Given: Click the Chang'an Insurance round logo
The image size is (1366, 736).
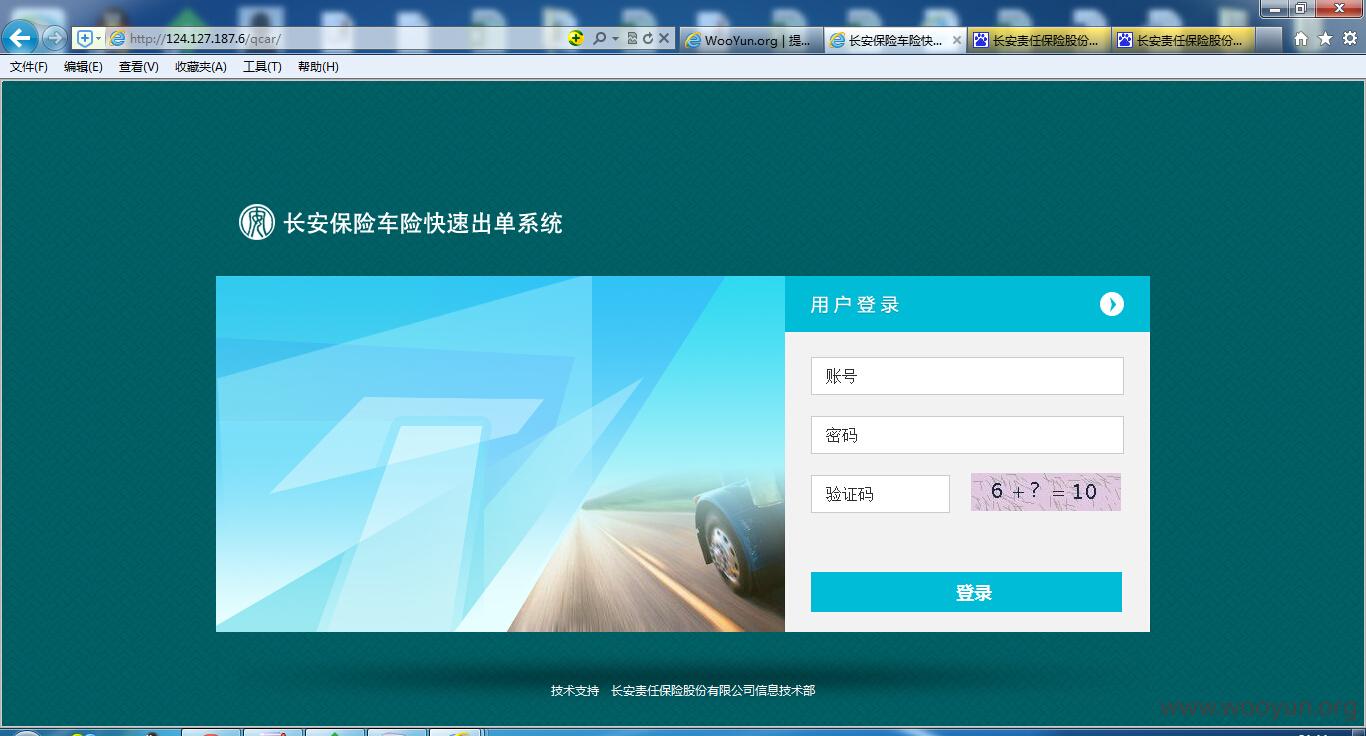Looking at the screenshot, I should click(256, 222).
